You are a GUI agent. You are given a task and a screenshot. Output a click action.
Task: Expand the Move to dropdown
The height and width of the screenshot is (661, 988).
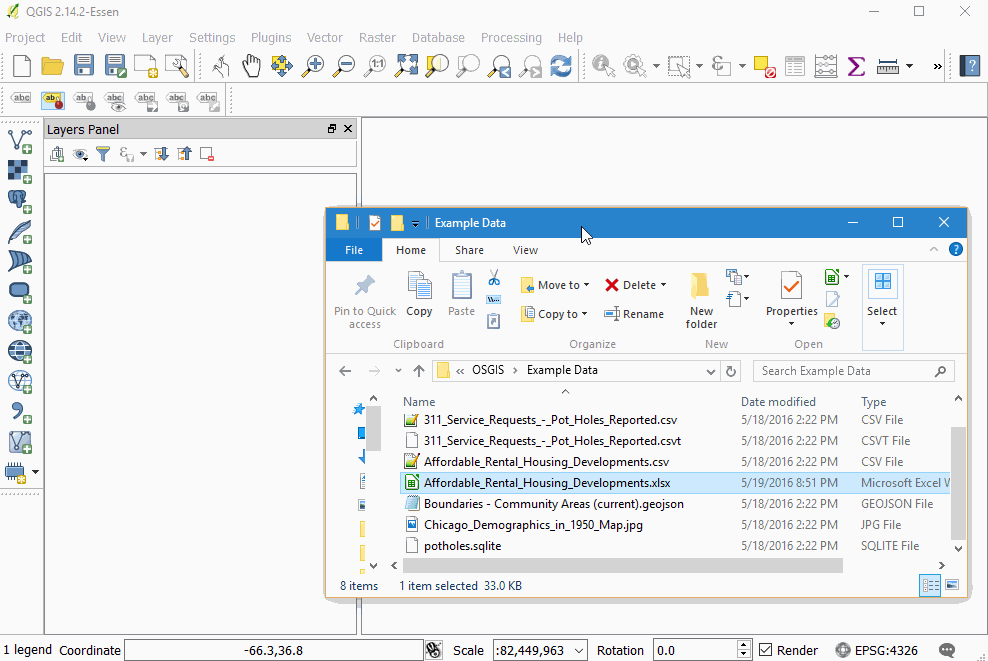point(587,285)
